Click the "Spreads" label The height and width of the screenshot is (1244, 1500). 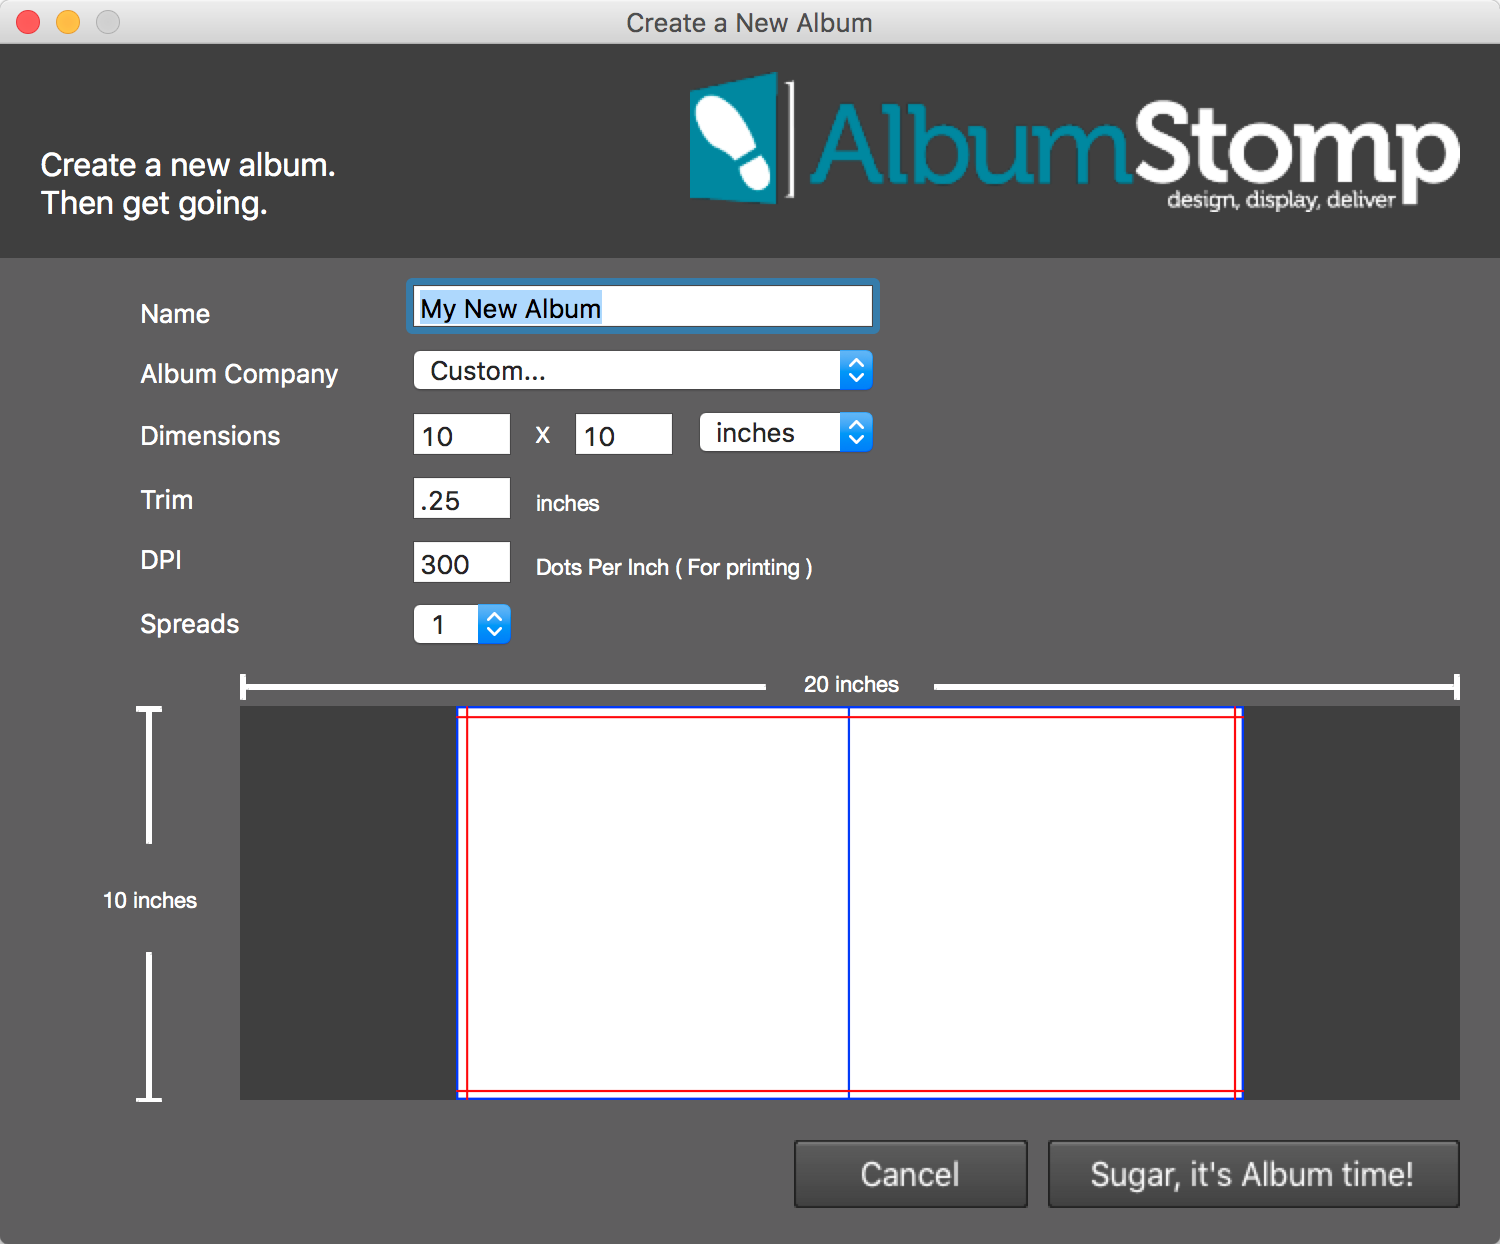tap(190, 624)
